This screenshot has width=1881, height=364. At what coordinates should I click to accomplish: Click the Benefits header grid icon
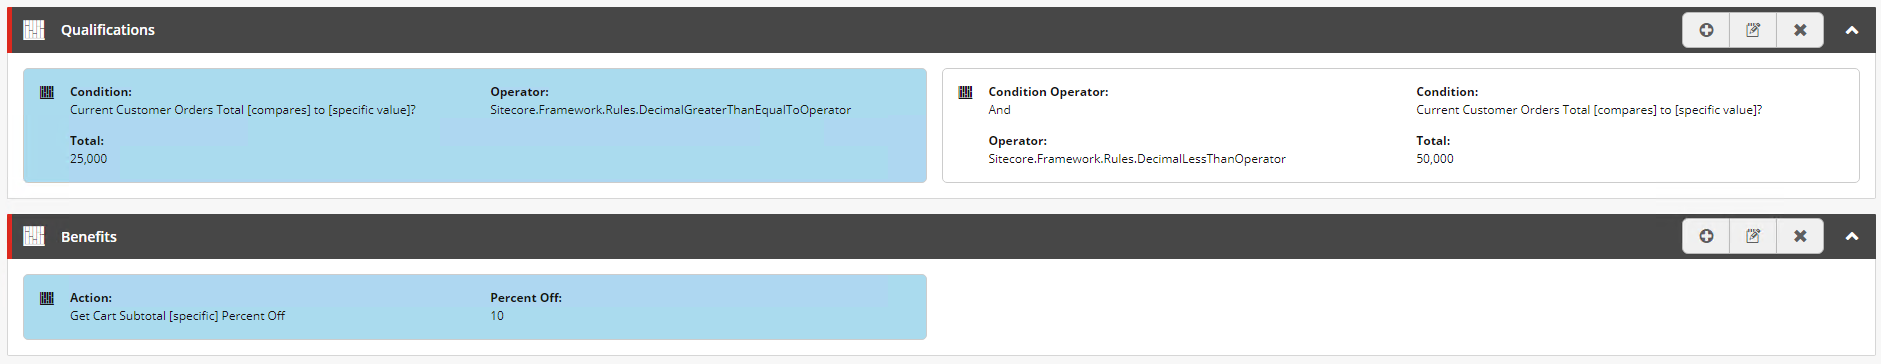34,236
